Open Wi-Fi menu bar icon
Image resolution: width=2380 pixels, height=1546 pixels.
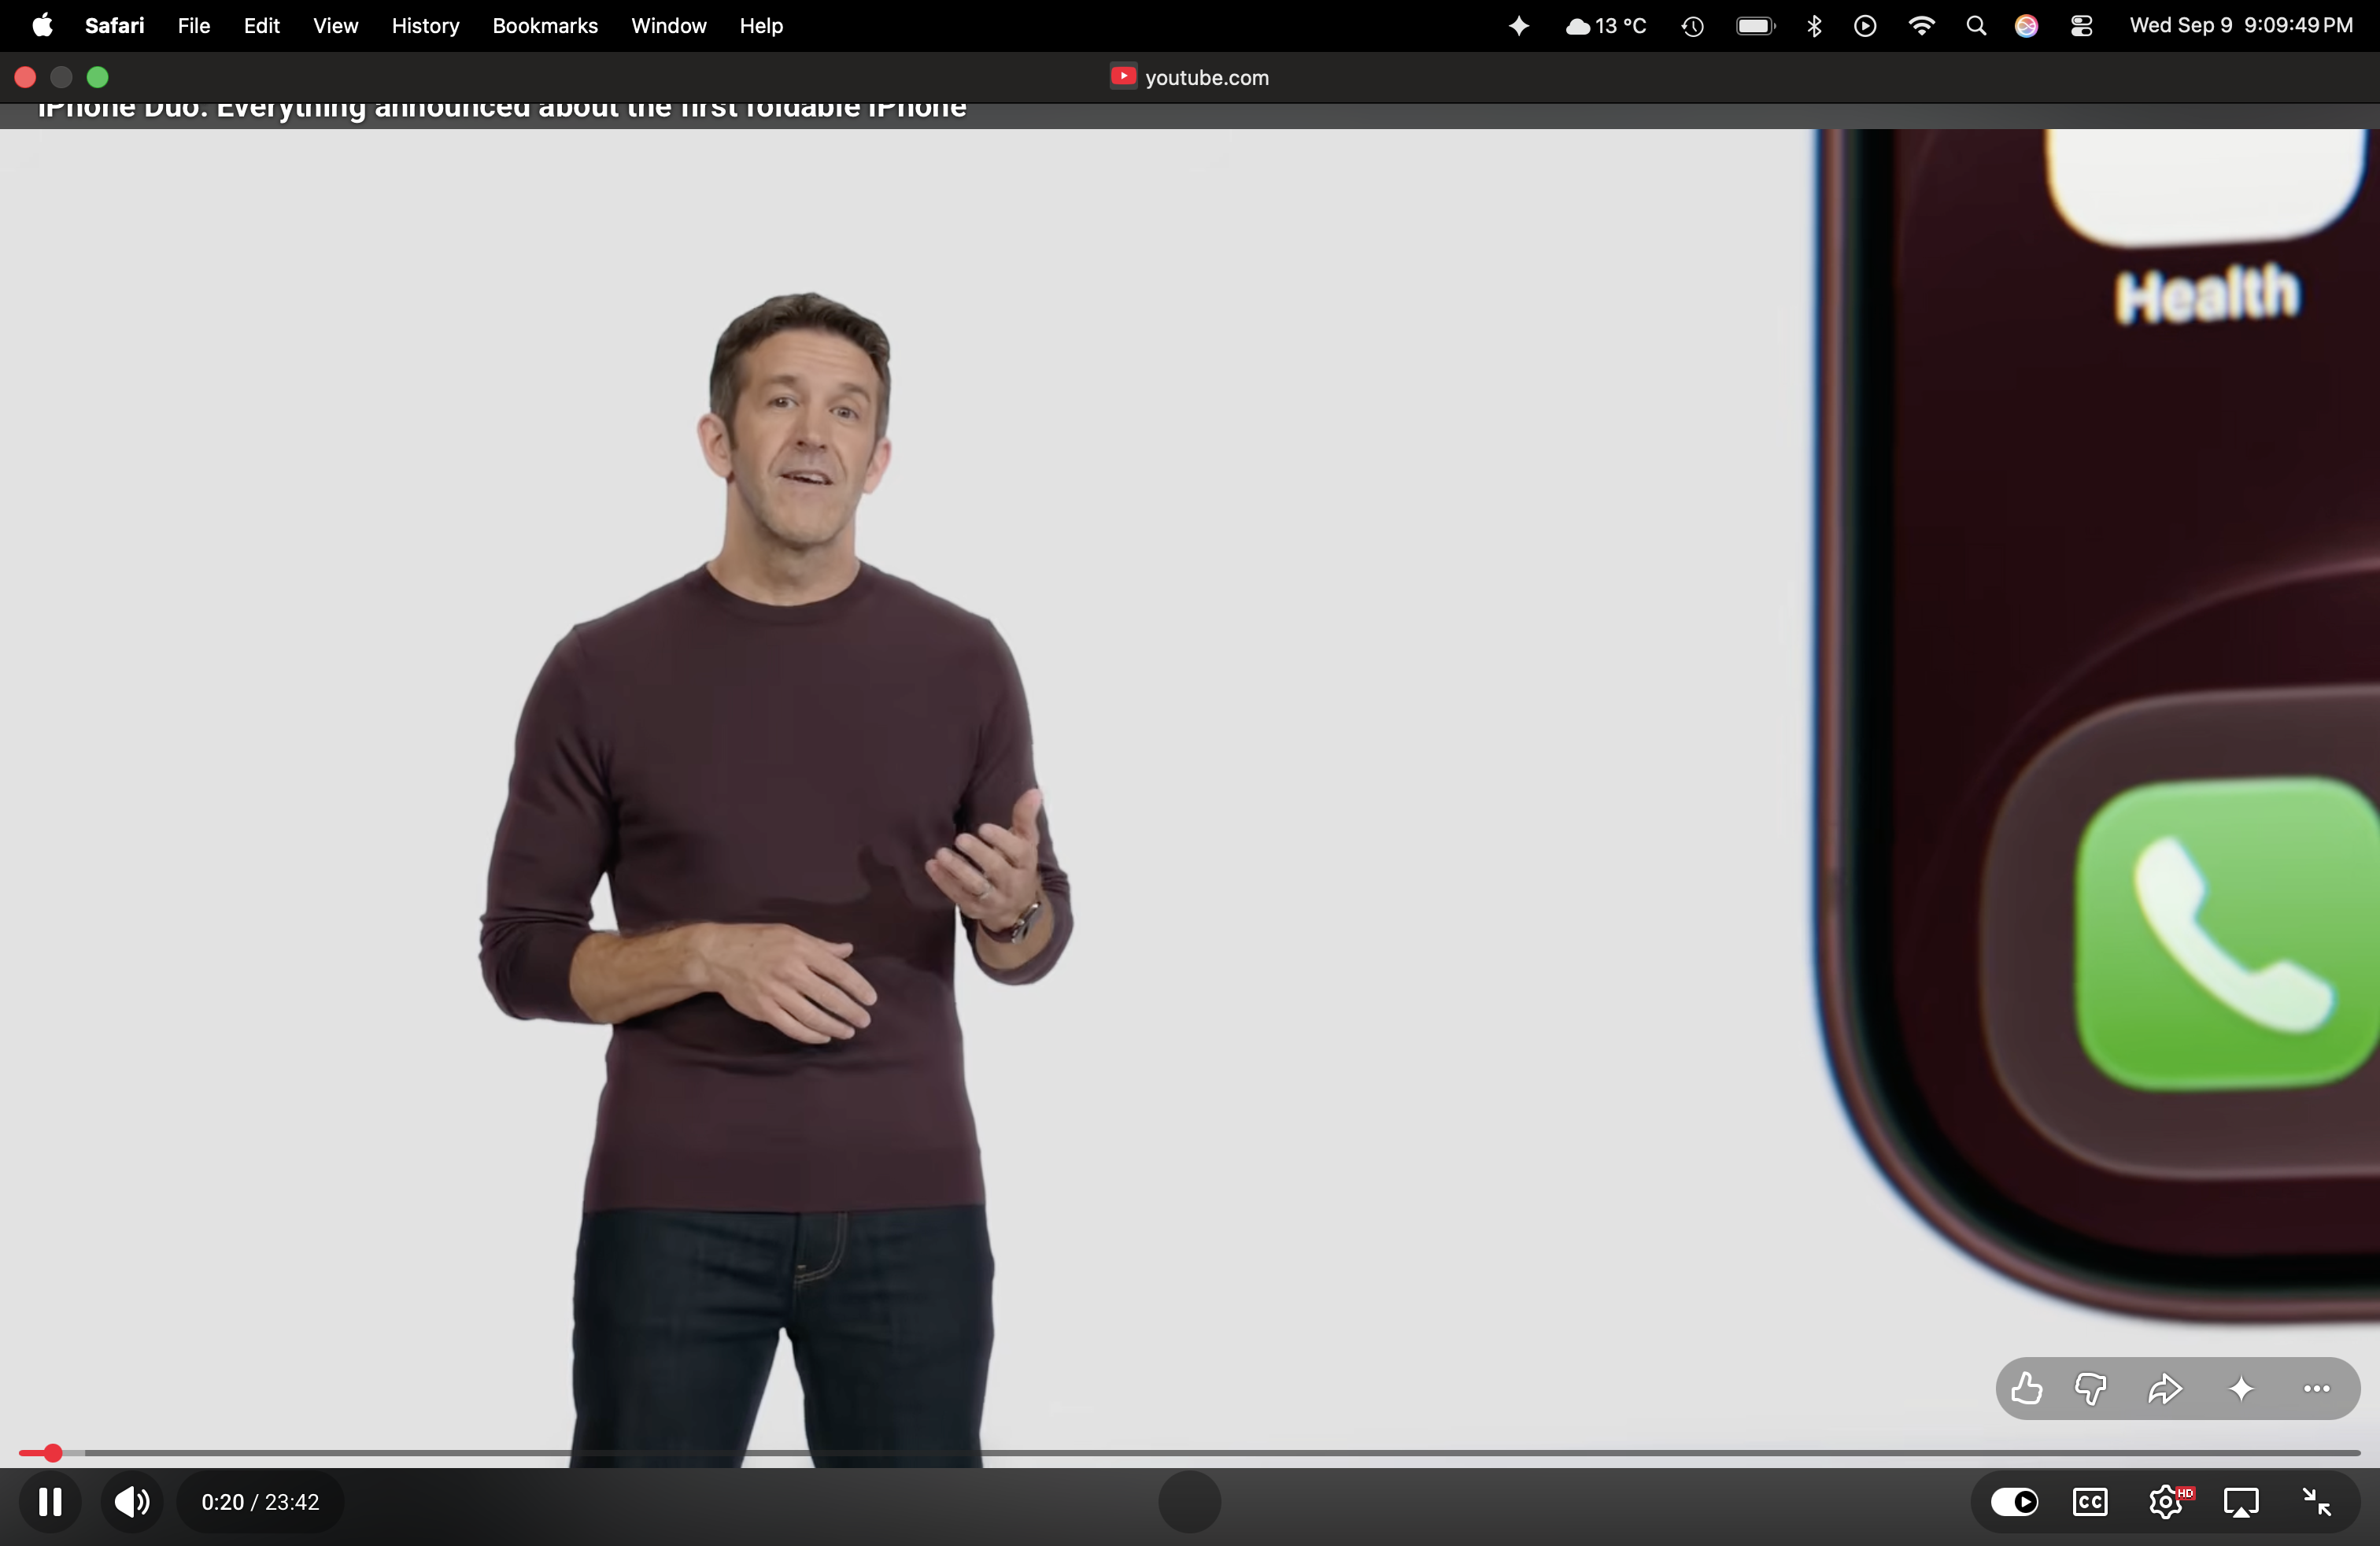coord(1921,26)
